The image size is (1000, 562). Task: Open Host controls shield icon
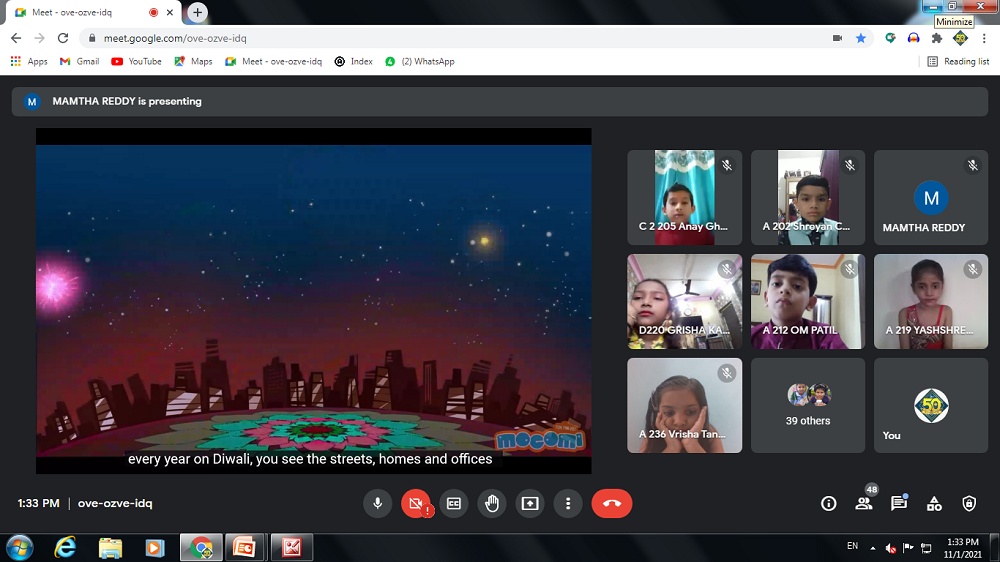tap(968, 504)
